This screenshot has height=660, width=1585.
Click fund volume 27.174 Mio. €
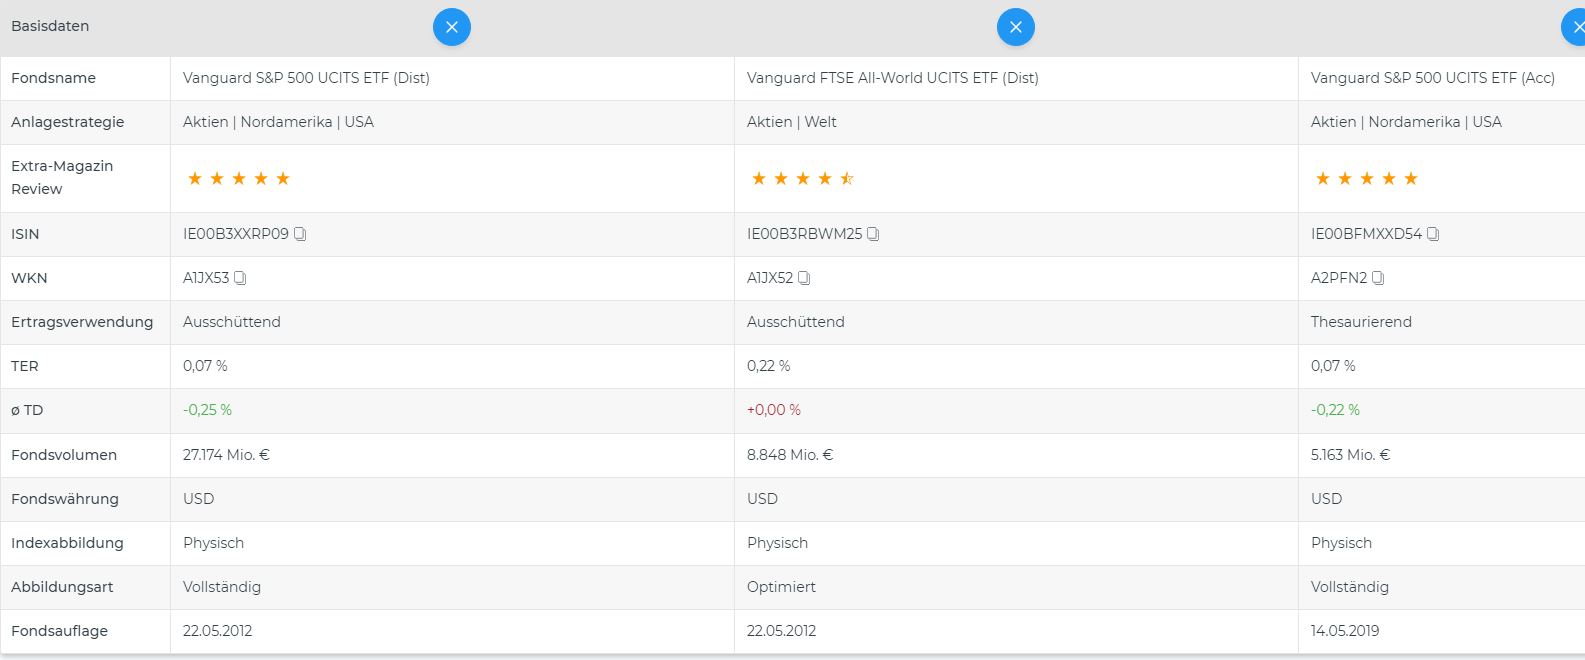click(226, 455)
